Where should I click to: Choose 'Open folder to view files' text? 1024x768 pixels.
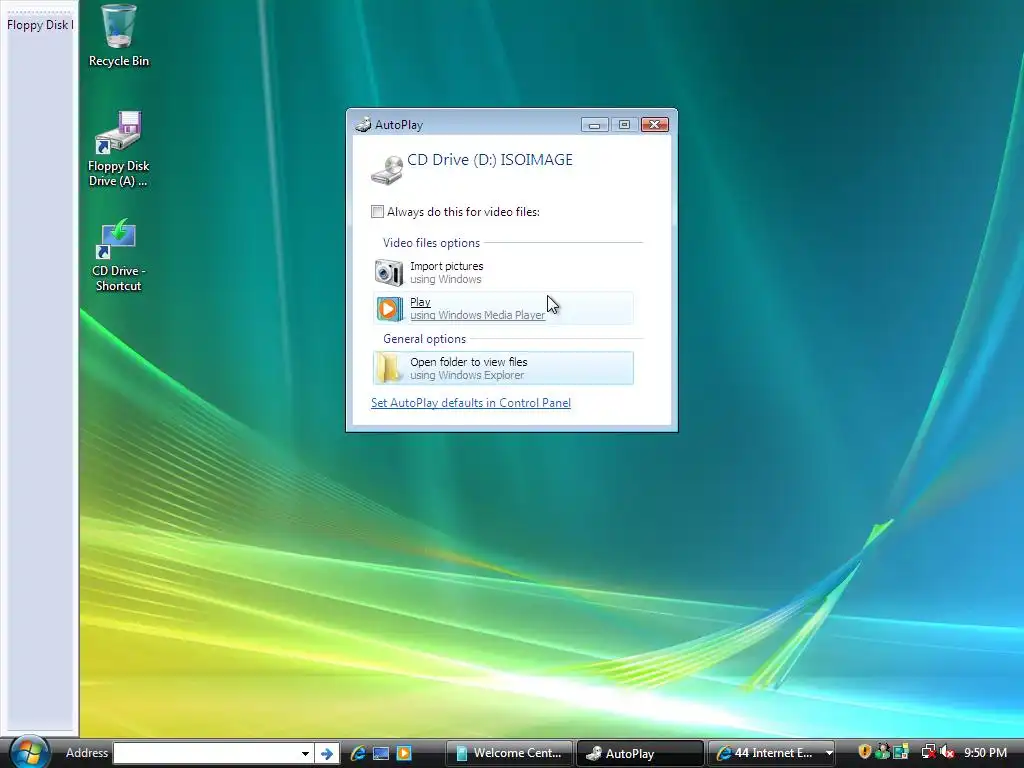click(x=469, y=362)
